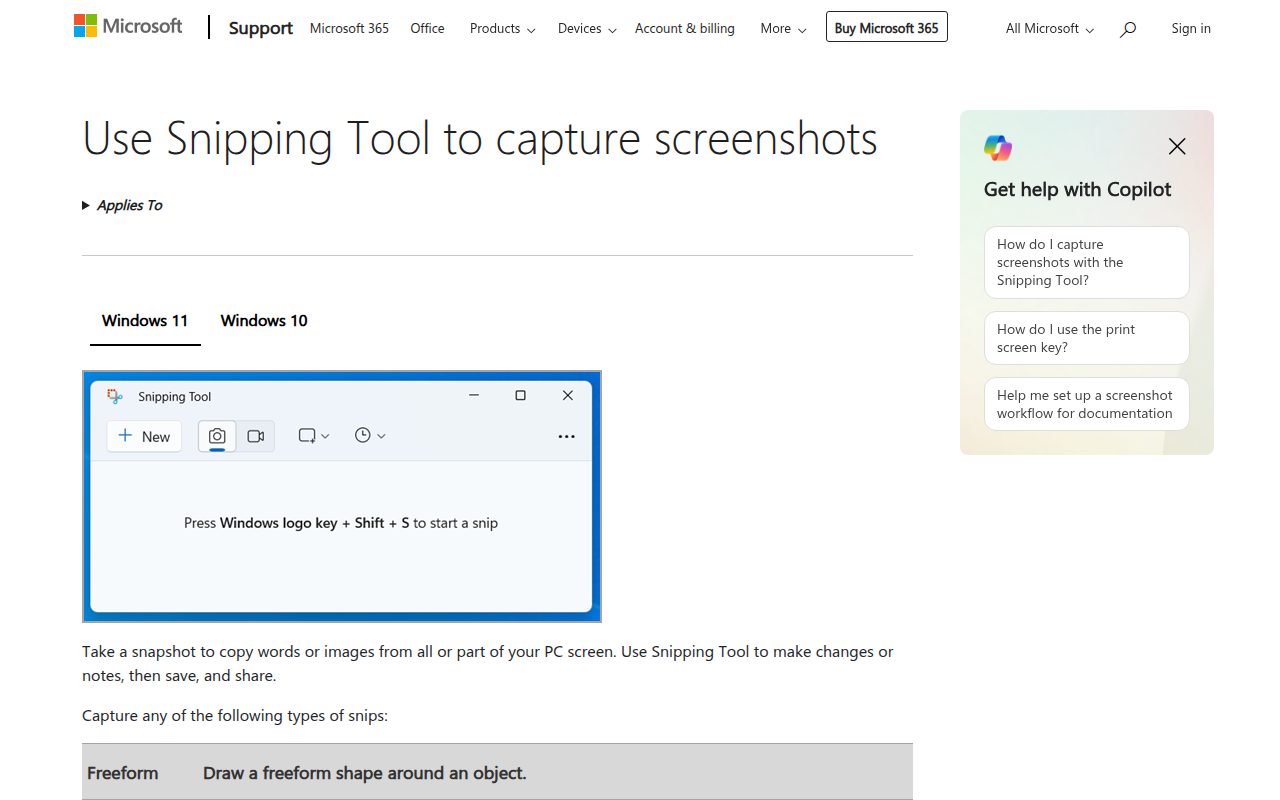The image size is (1280, 800).
Task: Click the Copilot logo icon
Action: tap(998, 148)
